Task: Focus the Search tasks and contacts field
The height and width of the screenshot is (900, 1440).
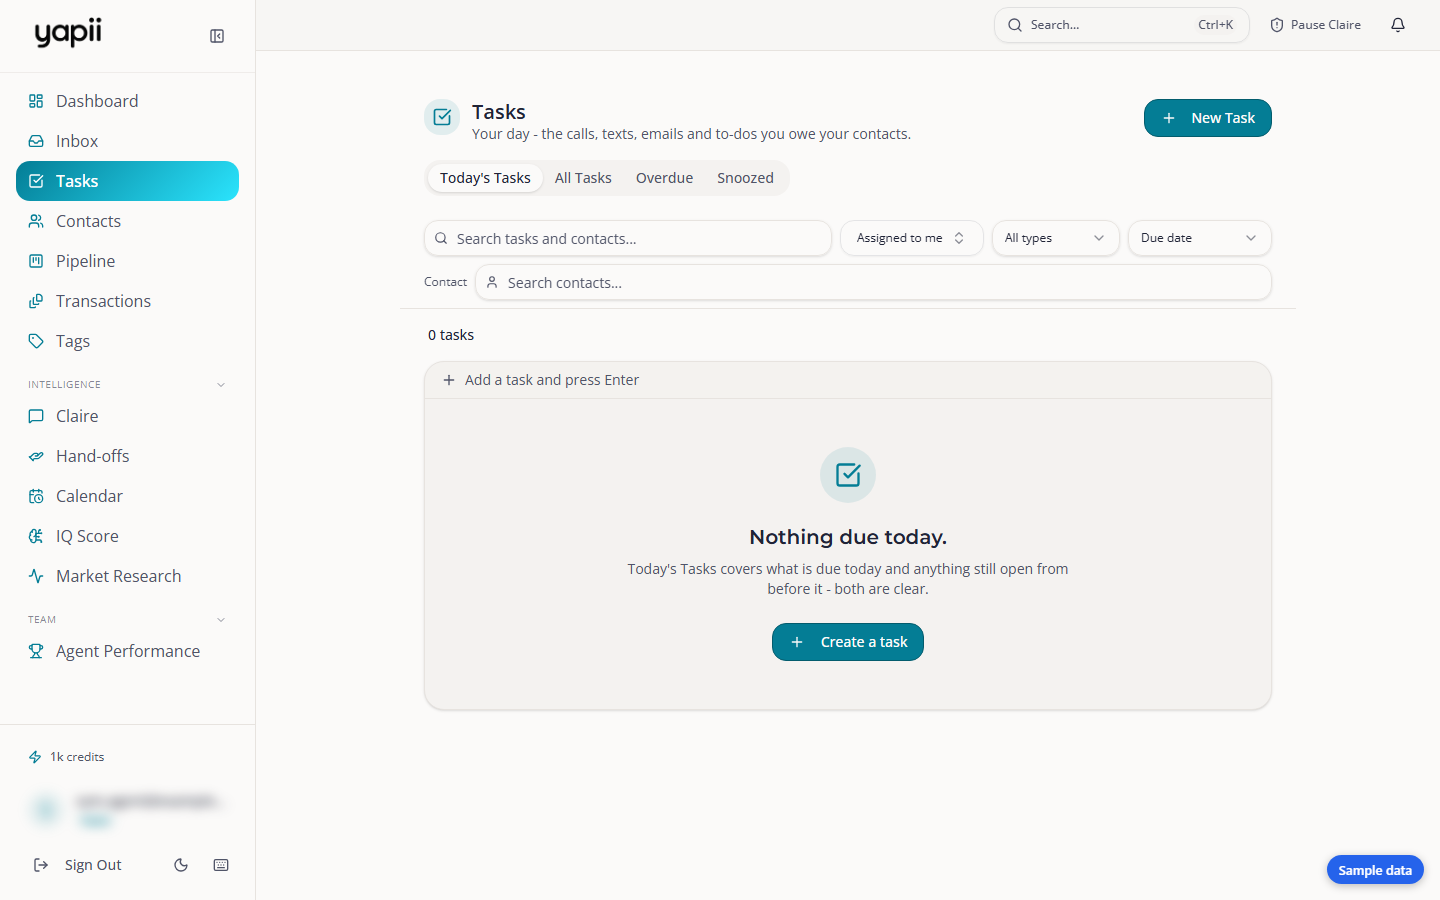Action: pyautogui.click(x=628, y=238)
